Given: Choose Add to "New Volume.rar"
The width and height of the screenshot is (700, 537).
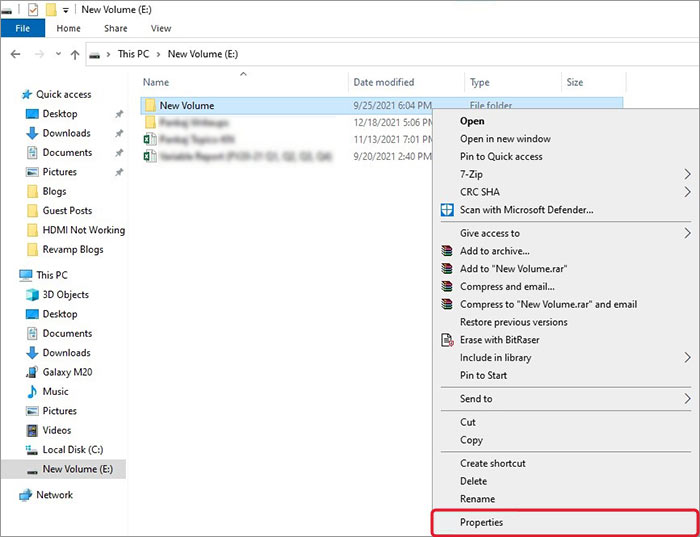Looking at the screenshot, I should point(513,269).
